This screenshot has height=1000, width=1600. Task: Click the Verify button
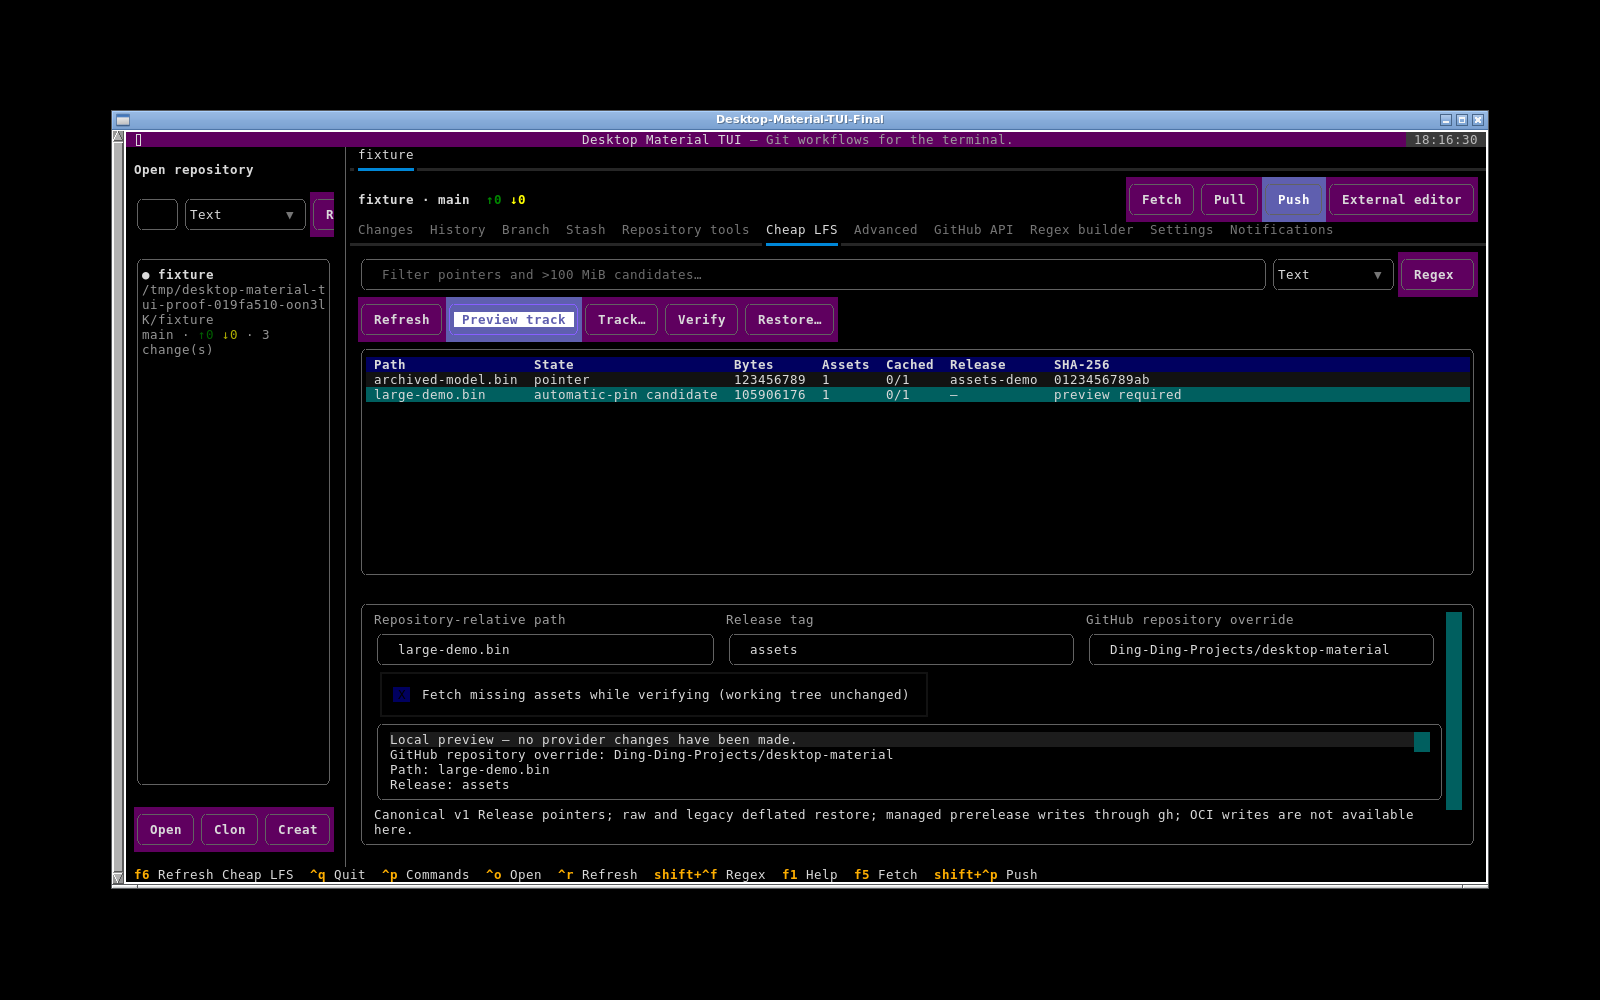point(701,320)
